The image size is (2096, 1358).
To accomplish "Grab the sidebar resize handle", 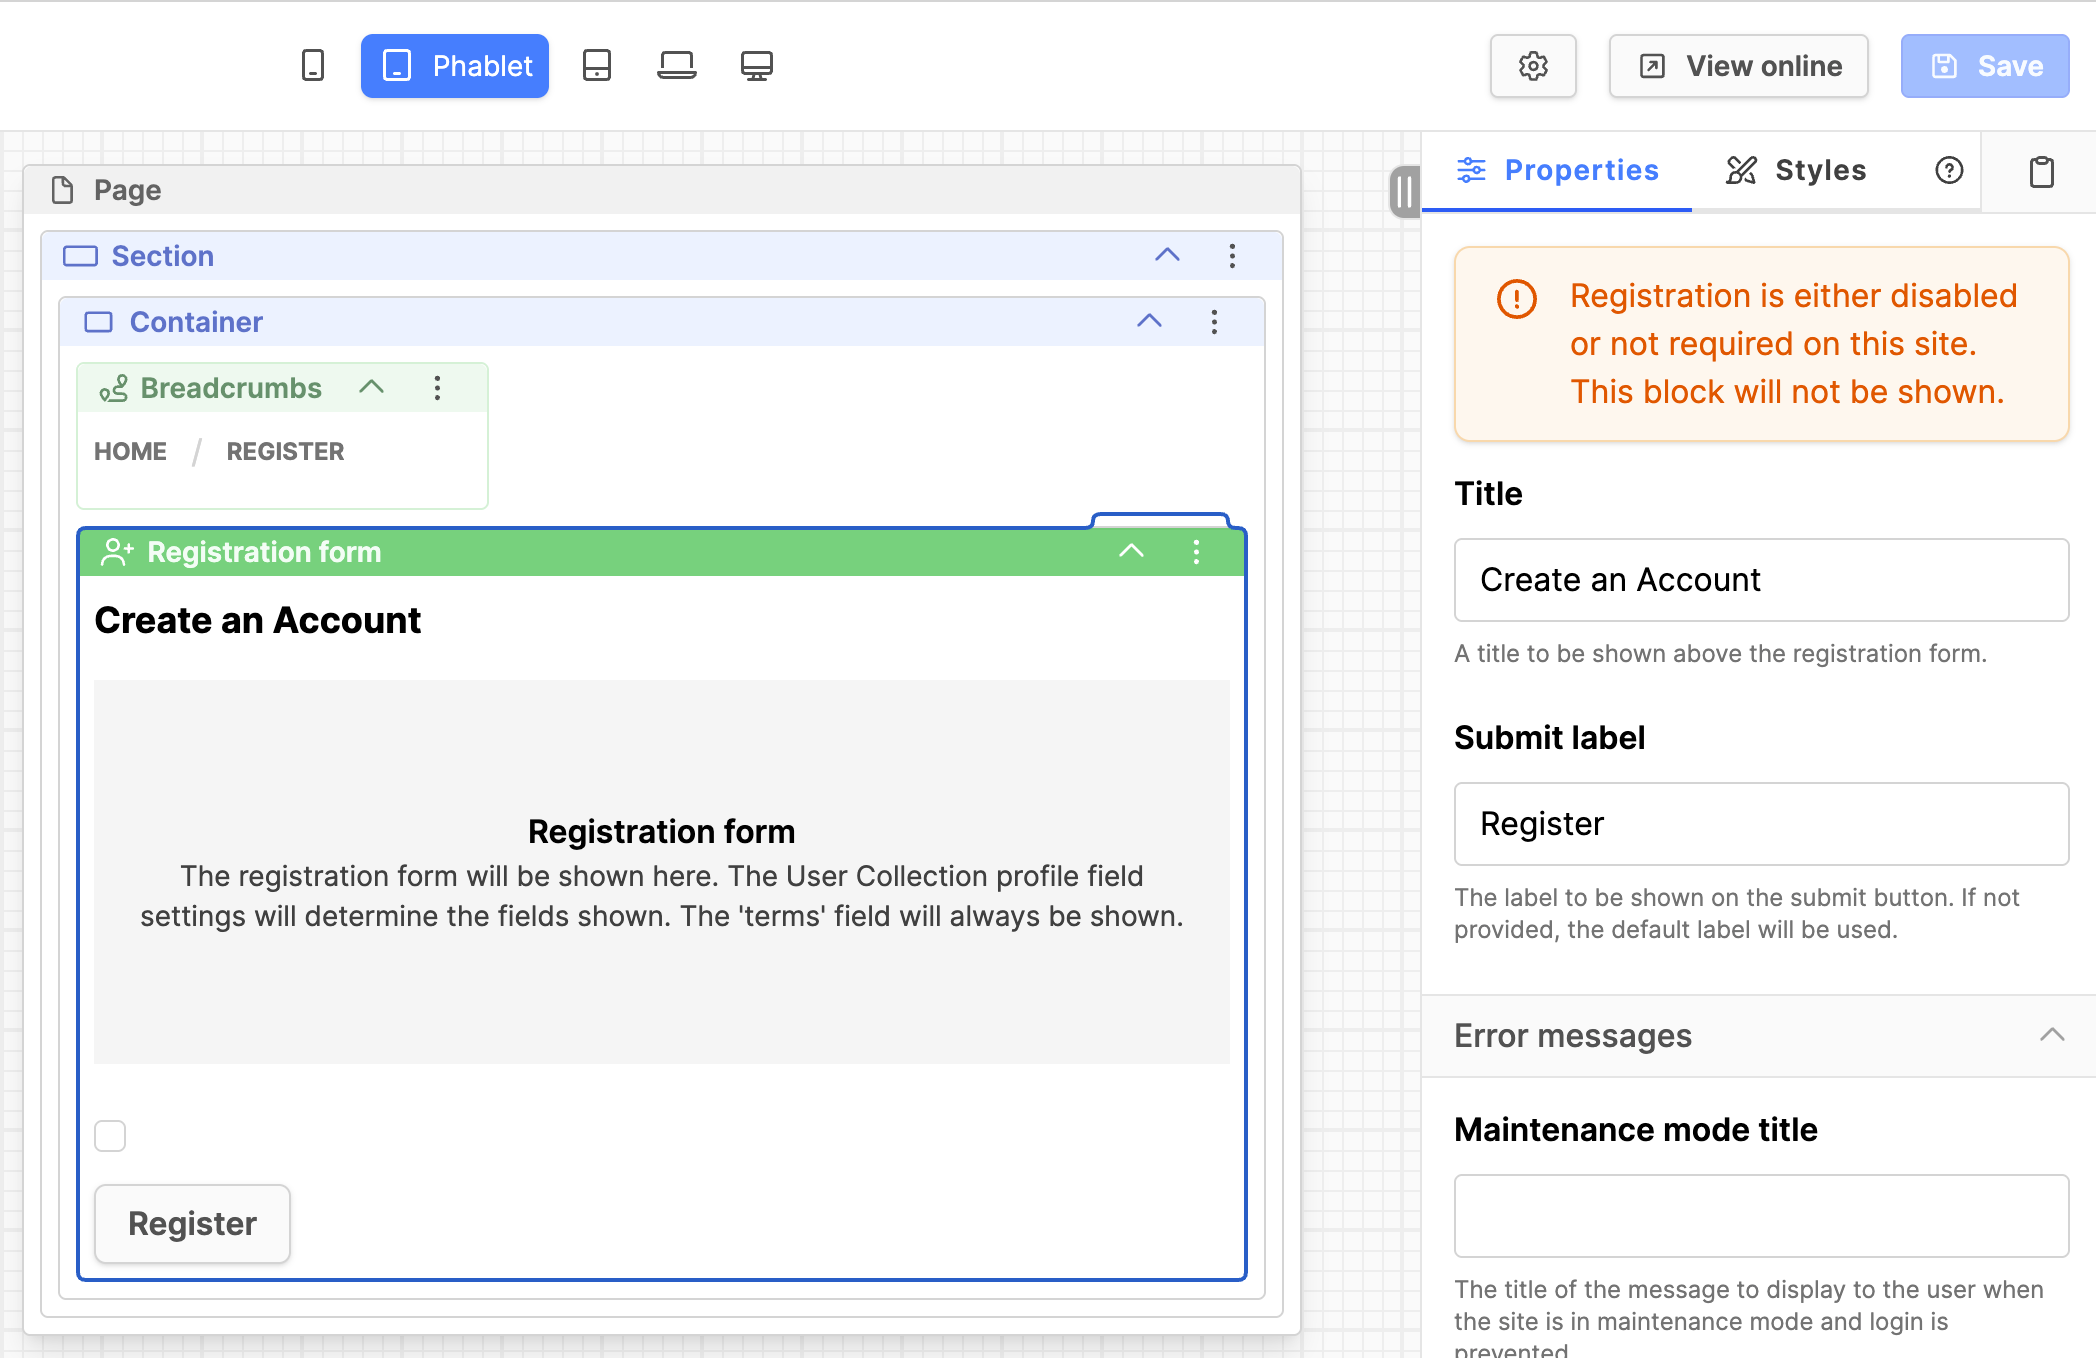I will [x=1405, y=191].
